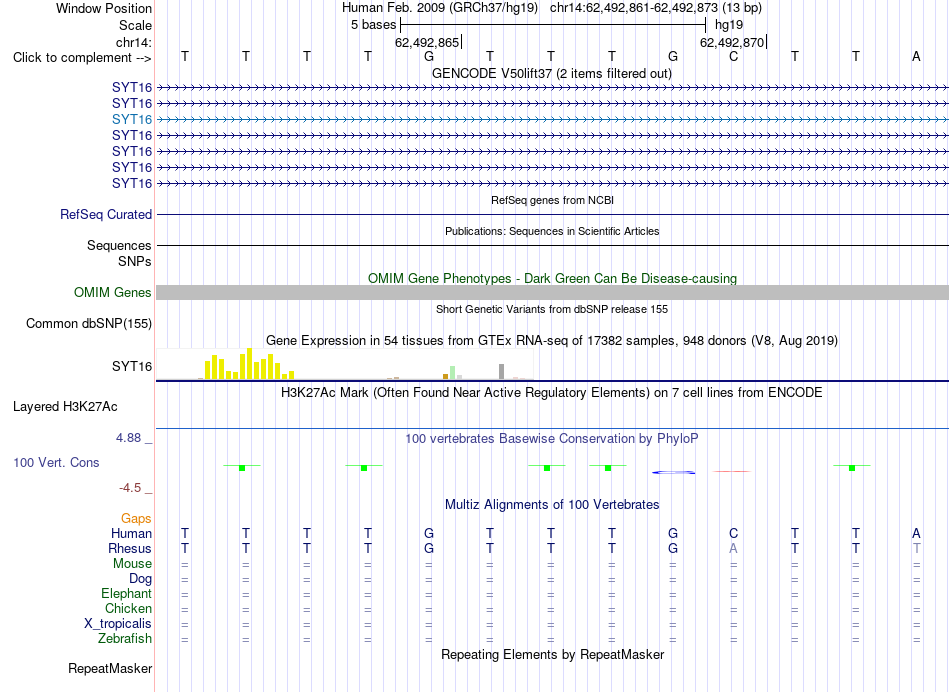The height and width of the screenshot is (692, 950).
Task: Click the RefSeq Curated track label
Action: pos(106,215)
